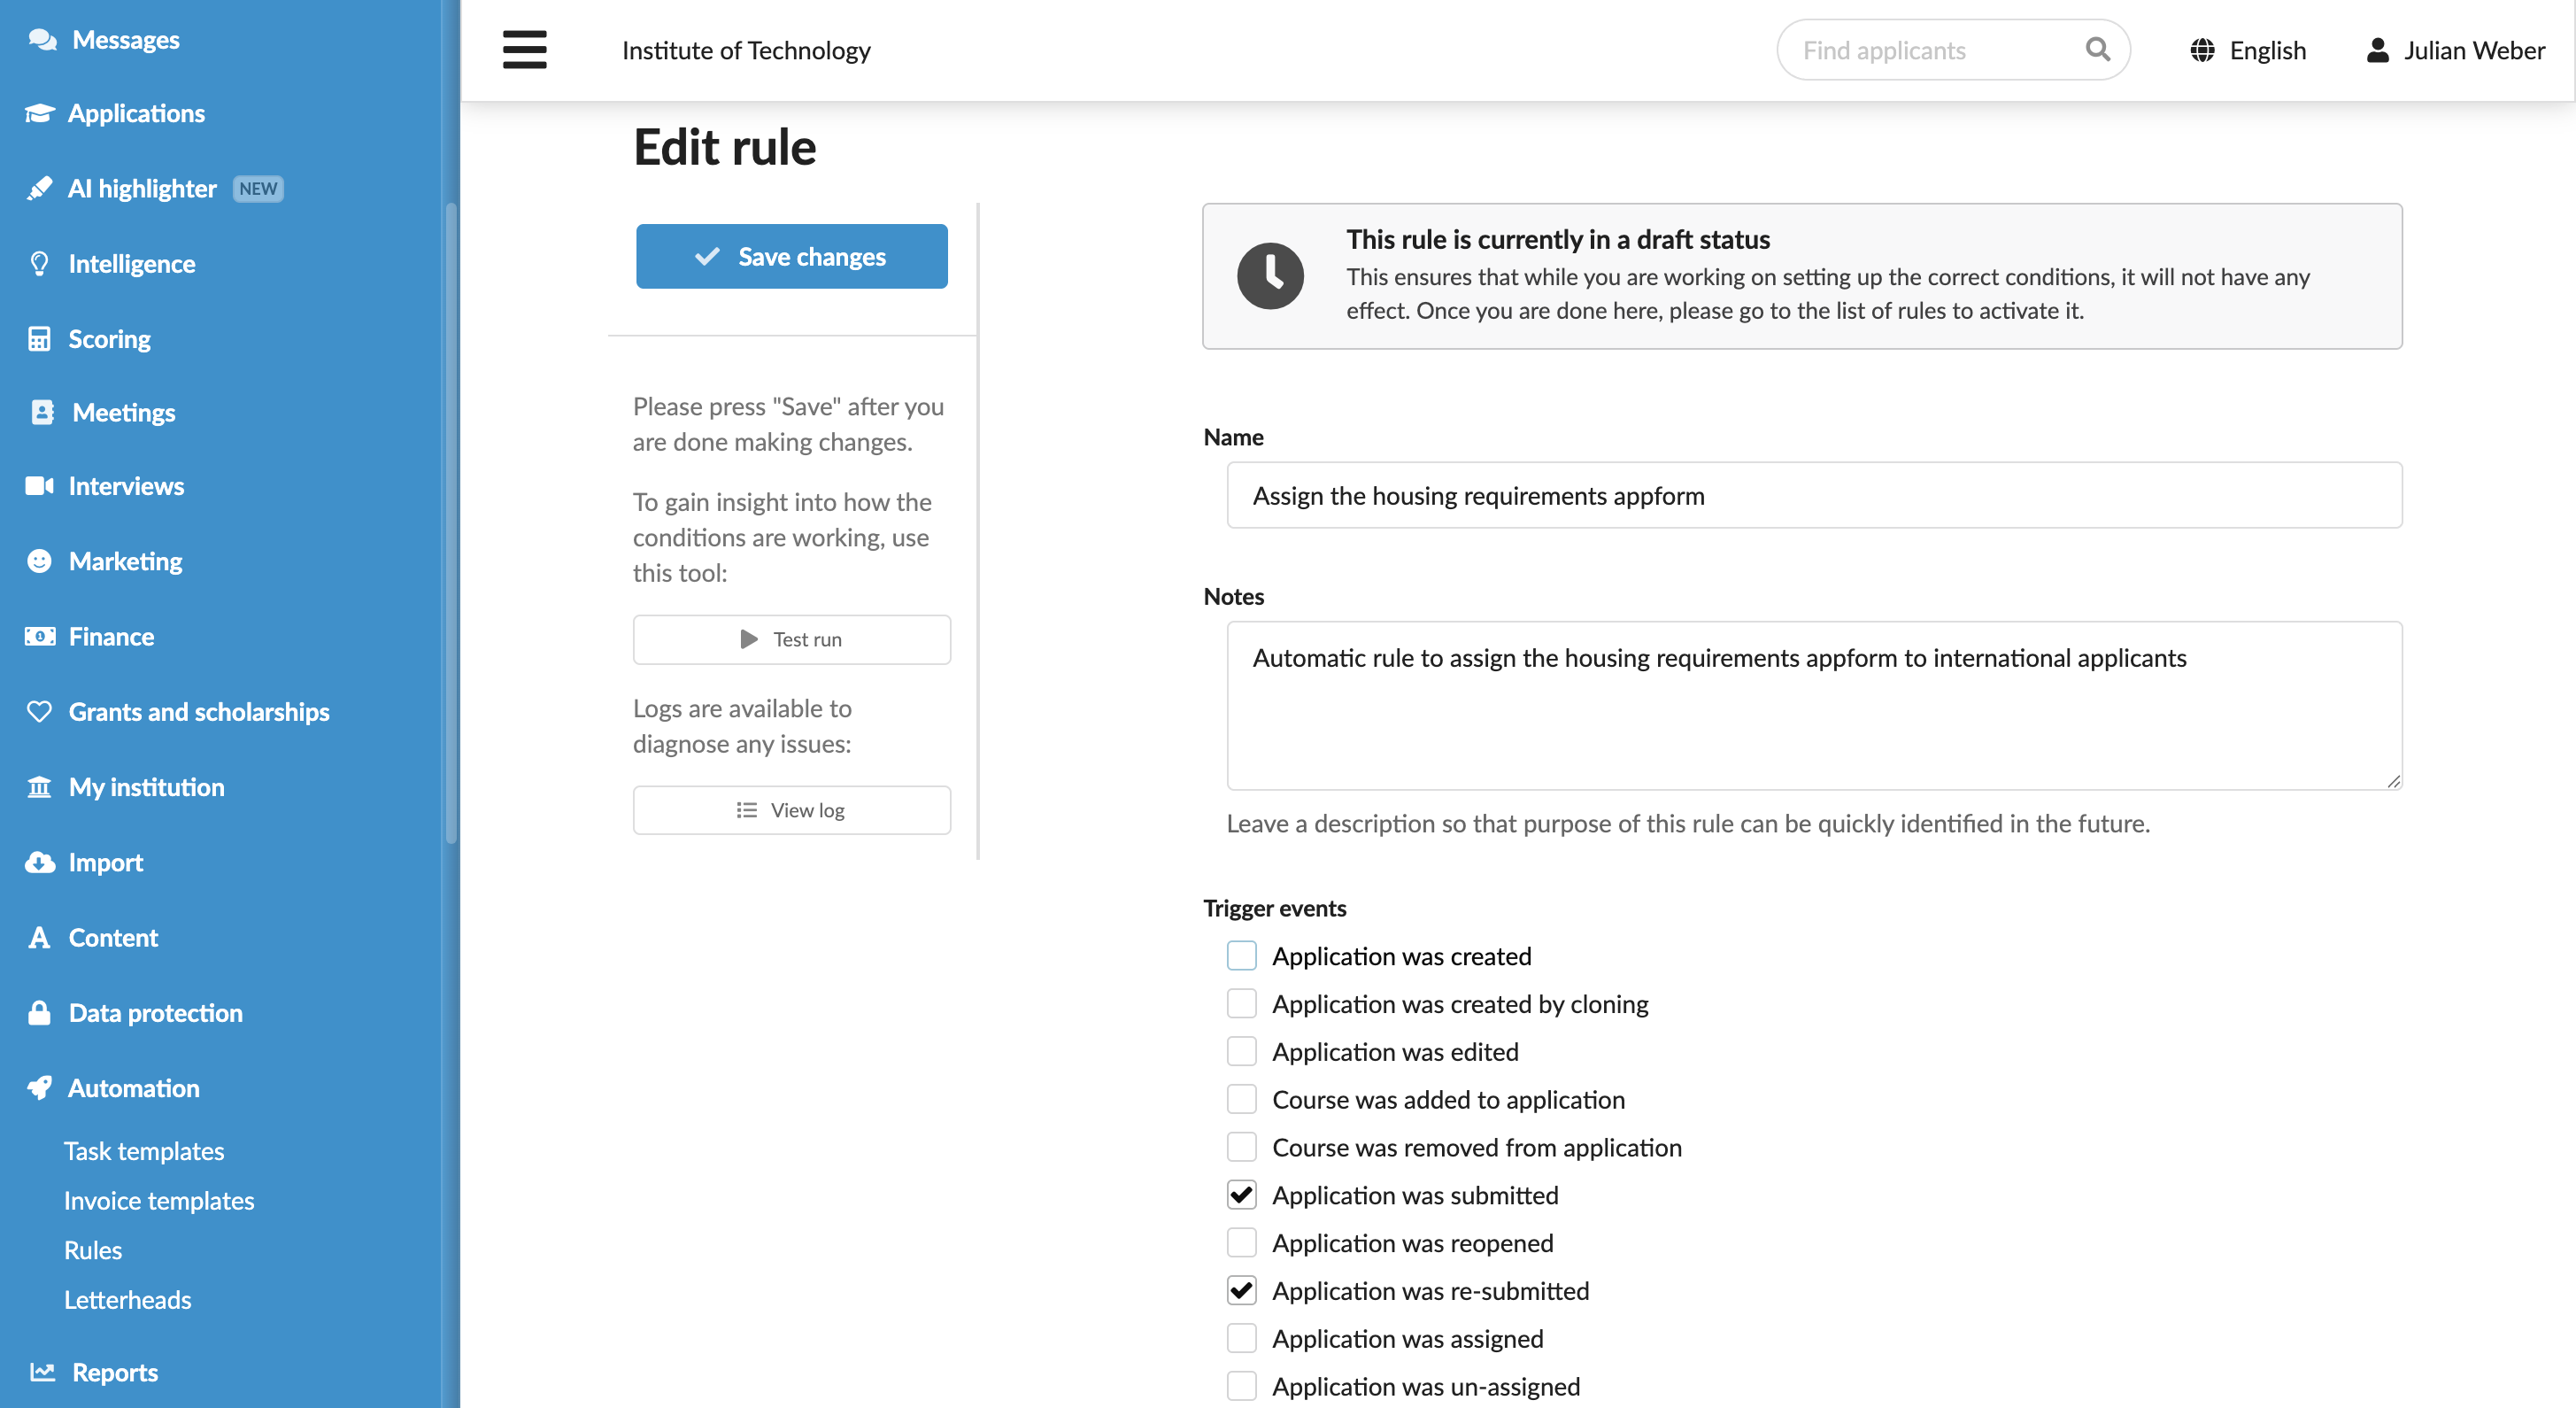Click the Reports chart icon
This screenshot has height=1408, width=2576.
pyautogui.click(x=42, y=1371)
